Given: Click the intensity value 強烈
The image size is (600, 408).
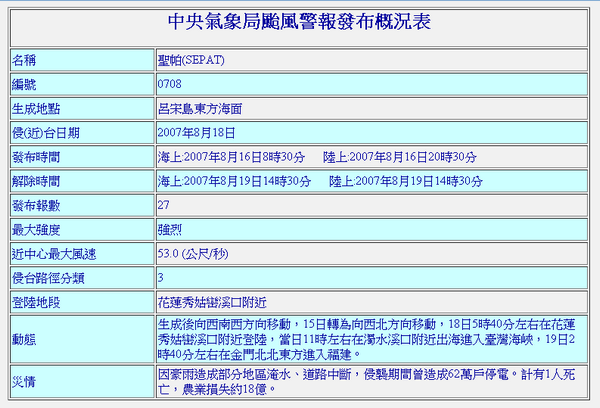Looking at the screenshot, I should pyautogui.click(x=170, y=230).
